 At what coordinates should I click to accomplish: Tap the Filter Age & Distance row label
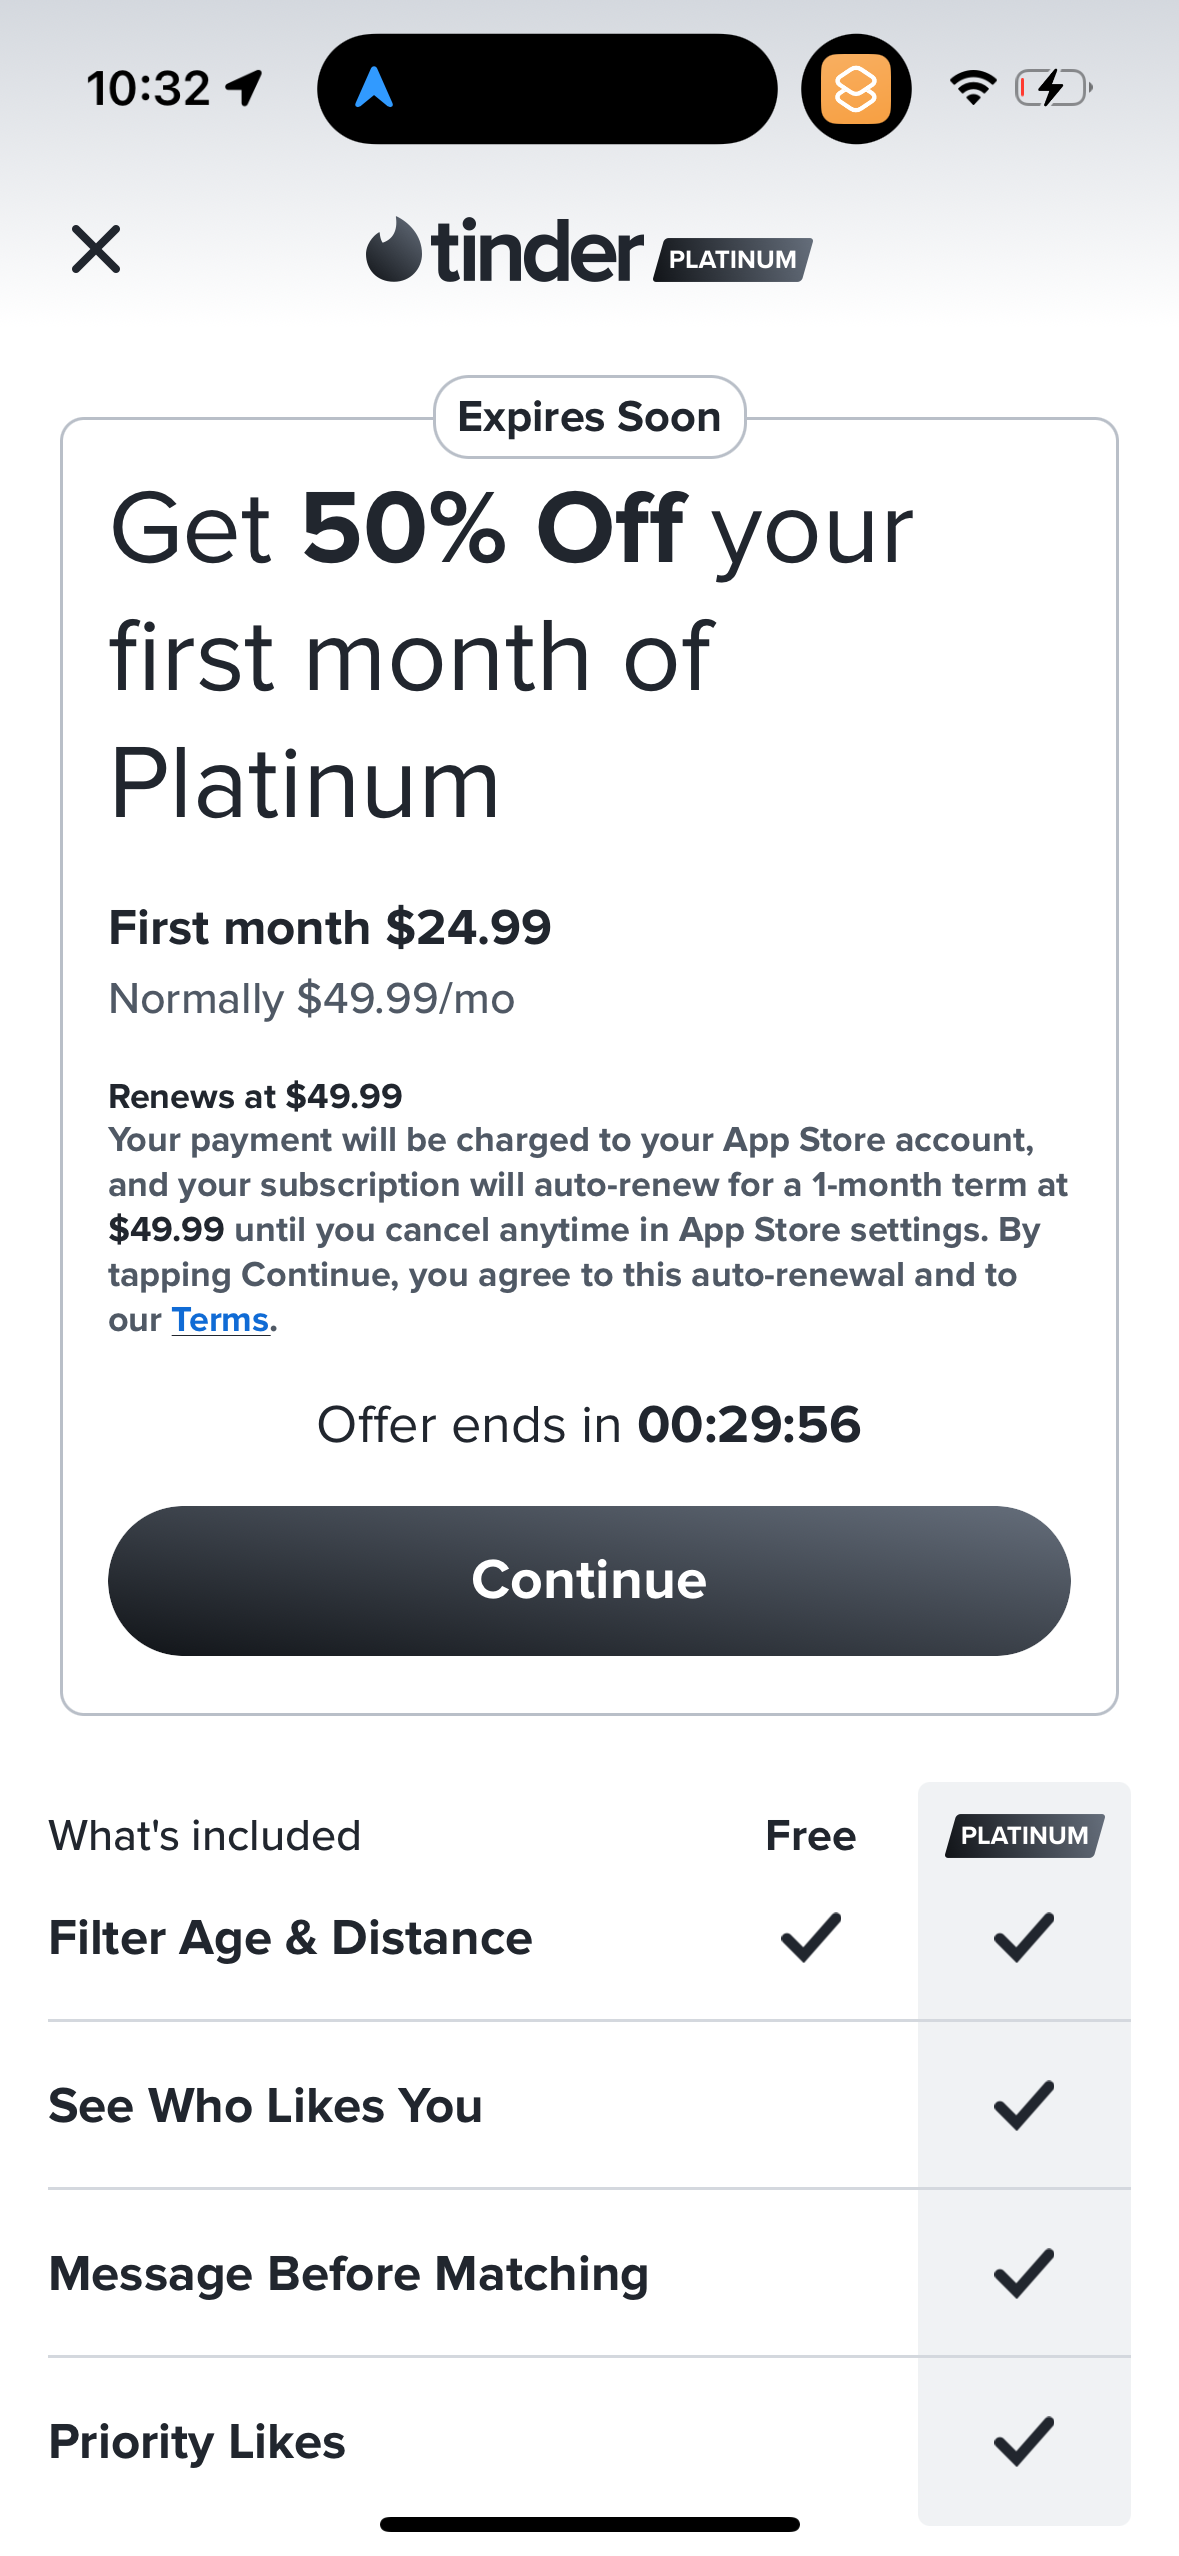click(x=290, y=1937)
